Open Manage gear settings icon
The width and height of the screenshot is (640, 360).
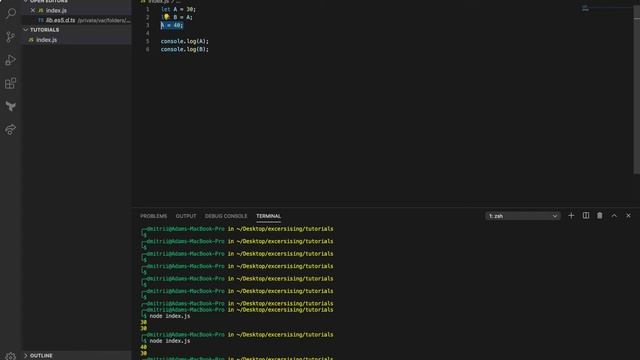tap(11, 356)
